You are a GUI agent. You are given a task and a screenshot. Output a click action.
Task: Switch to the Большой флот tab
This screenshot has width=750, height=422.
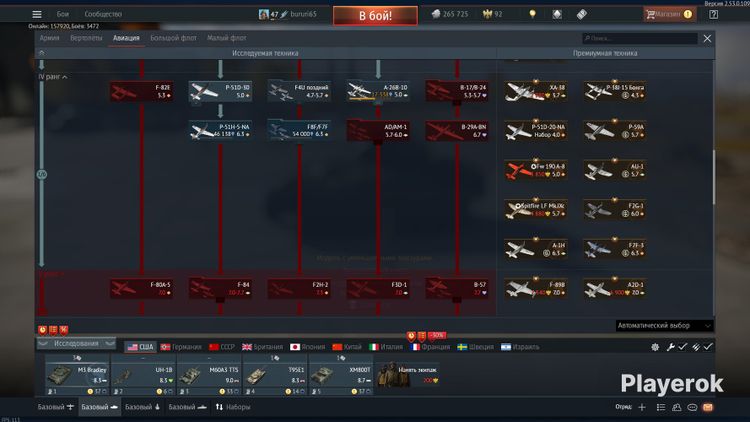[172, 38]
